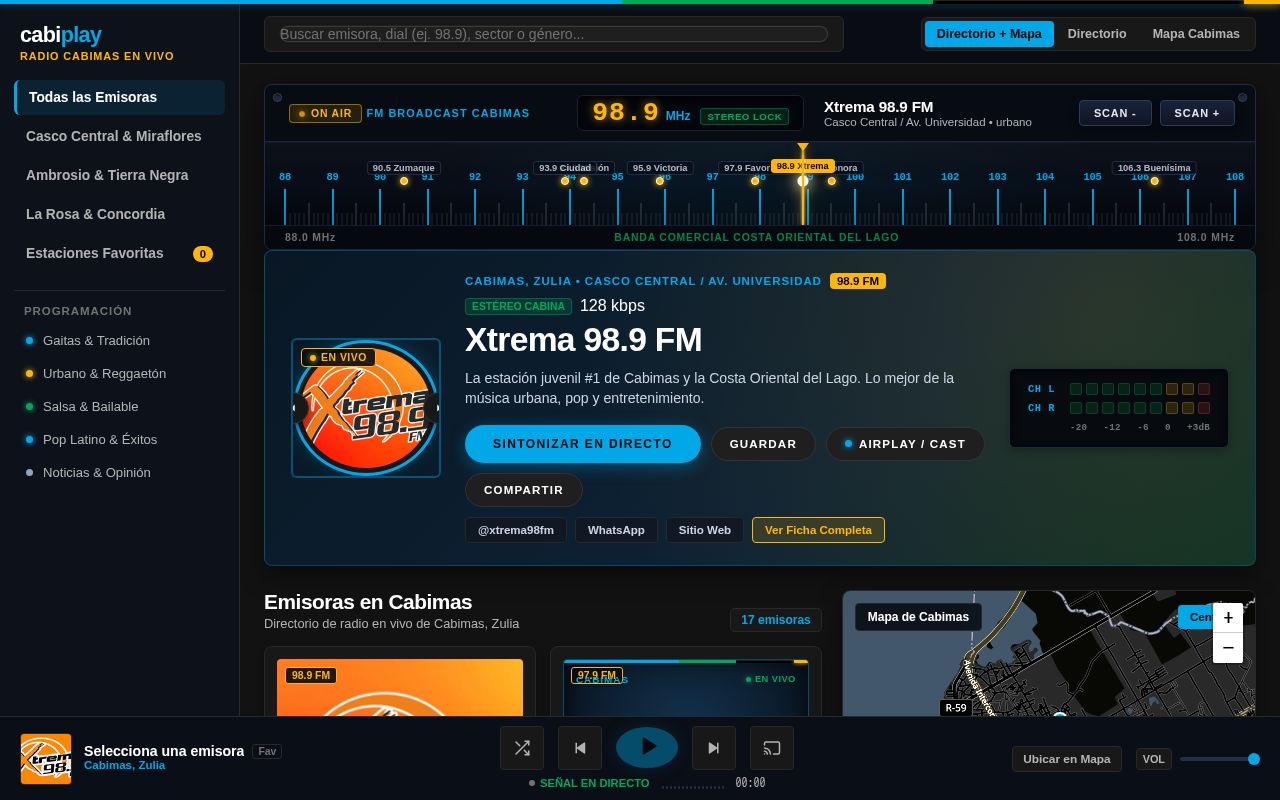
Task: Click the Xtrema 98.9 station logo
Action: pyautogui.click(x=366, y=408)
